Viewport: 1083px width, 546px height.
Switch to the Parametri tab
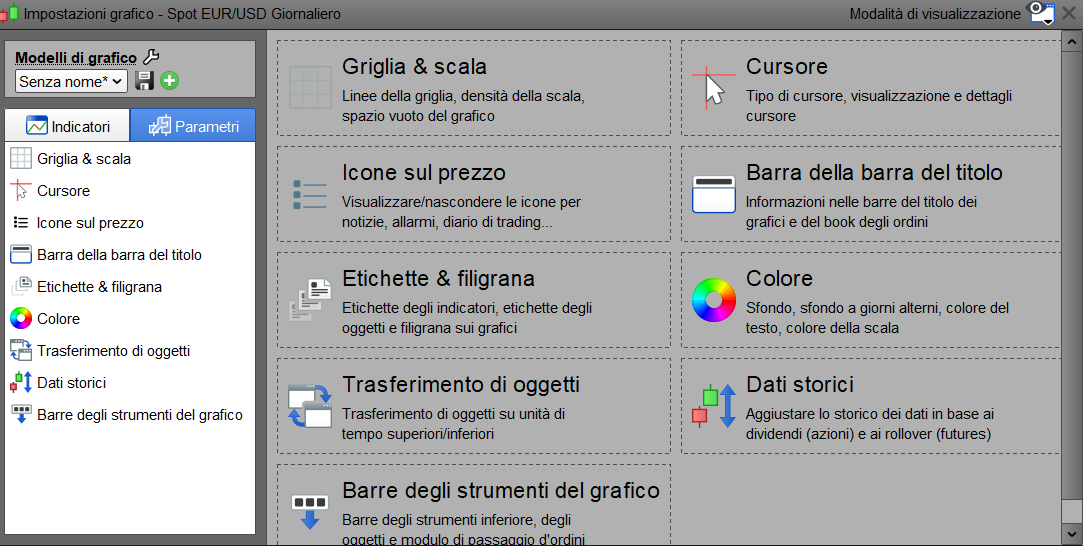193,126
